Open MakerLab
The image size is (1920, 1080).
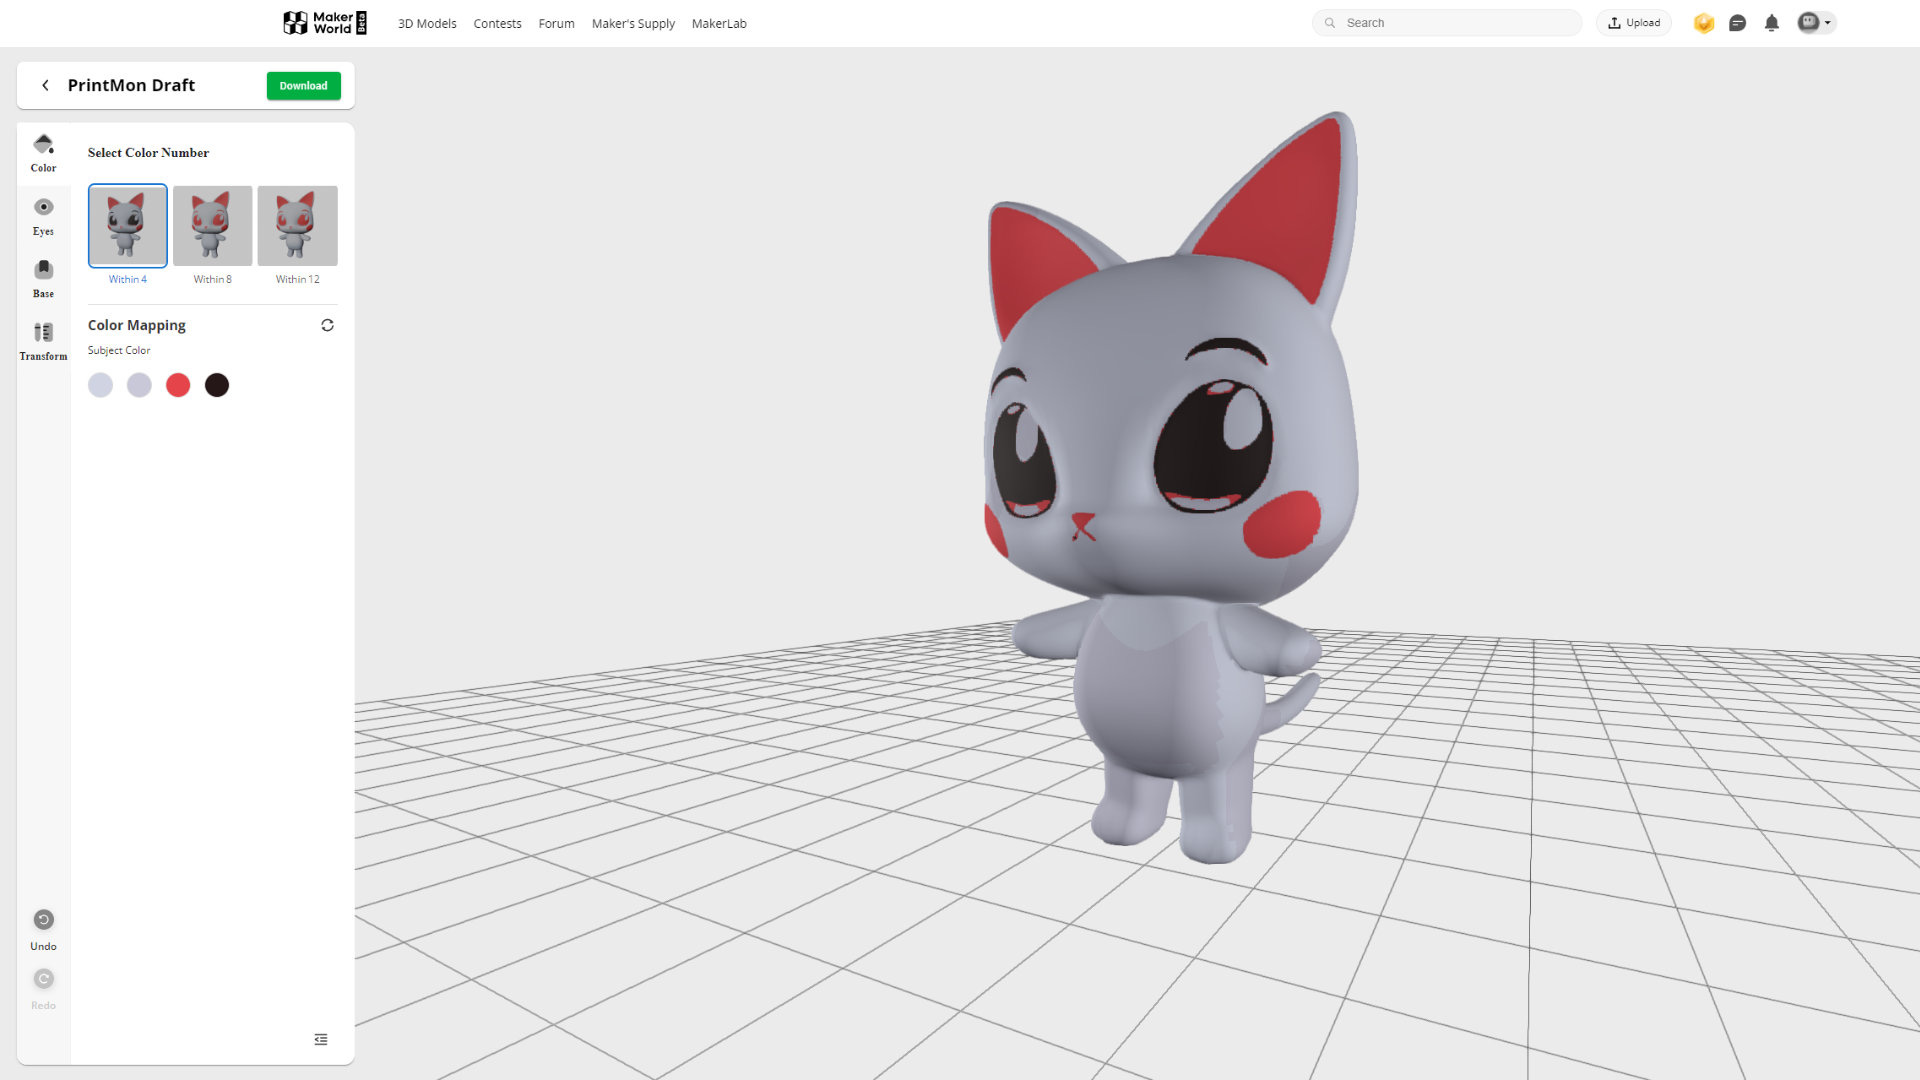tap(719, 24)
